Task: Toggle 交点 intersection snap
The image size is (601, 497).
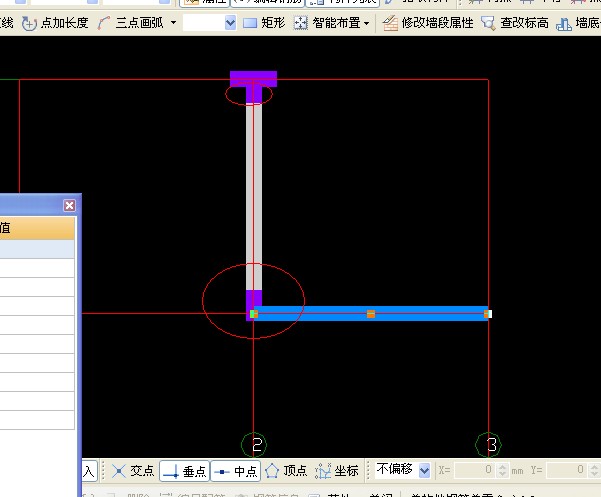Action: [133, 471]
